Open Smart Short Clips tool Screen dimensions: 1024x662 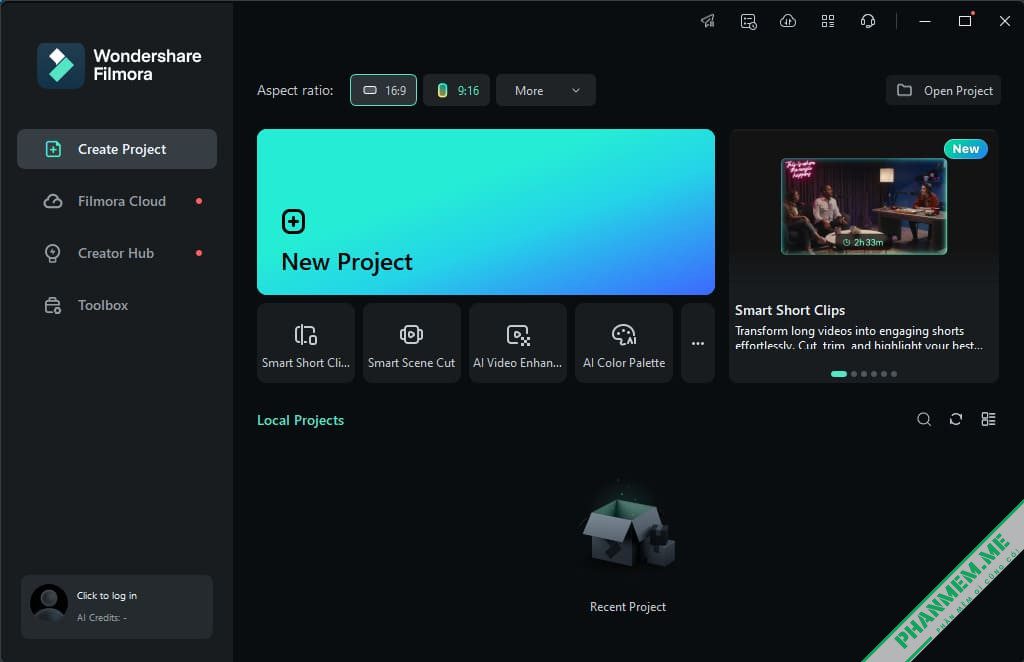(x=306, y=343)
